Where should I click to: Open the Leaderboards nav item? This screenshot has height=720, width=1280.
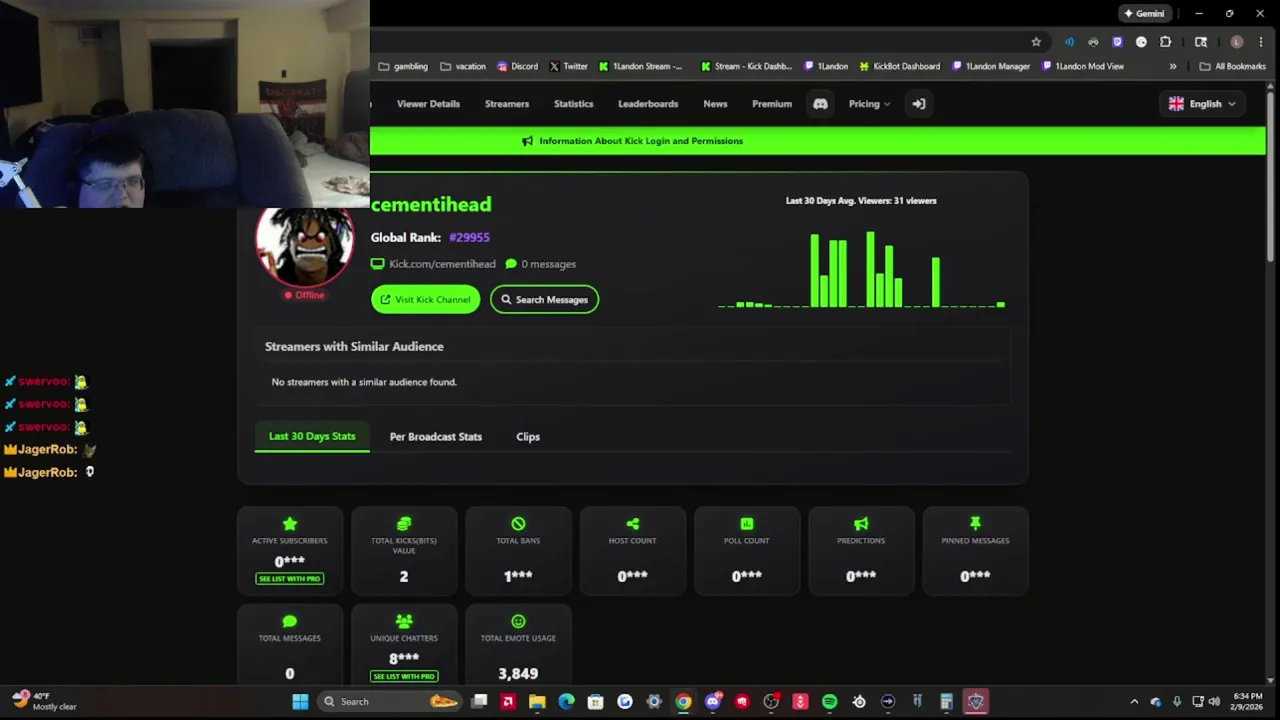click(648, 104)
